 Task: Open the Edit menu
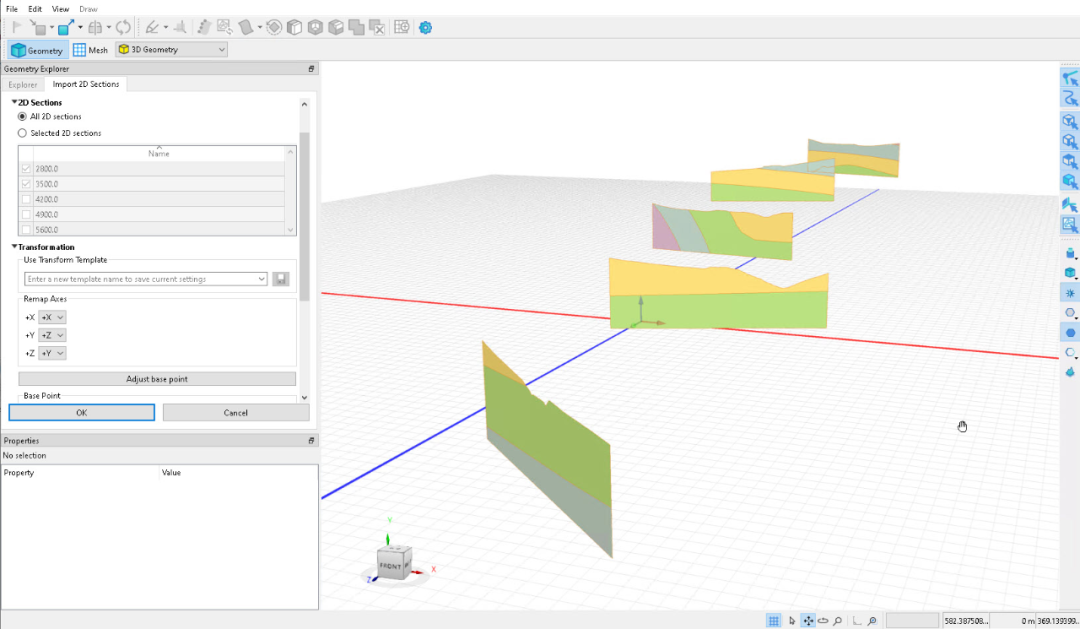(x=35, y=9)
